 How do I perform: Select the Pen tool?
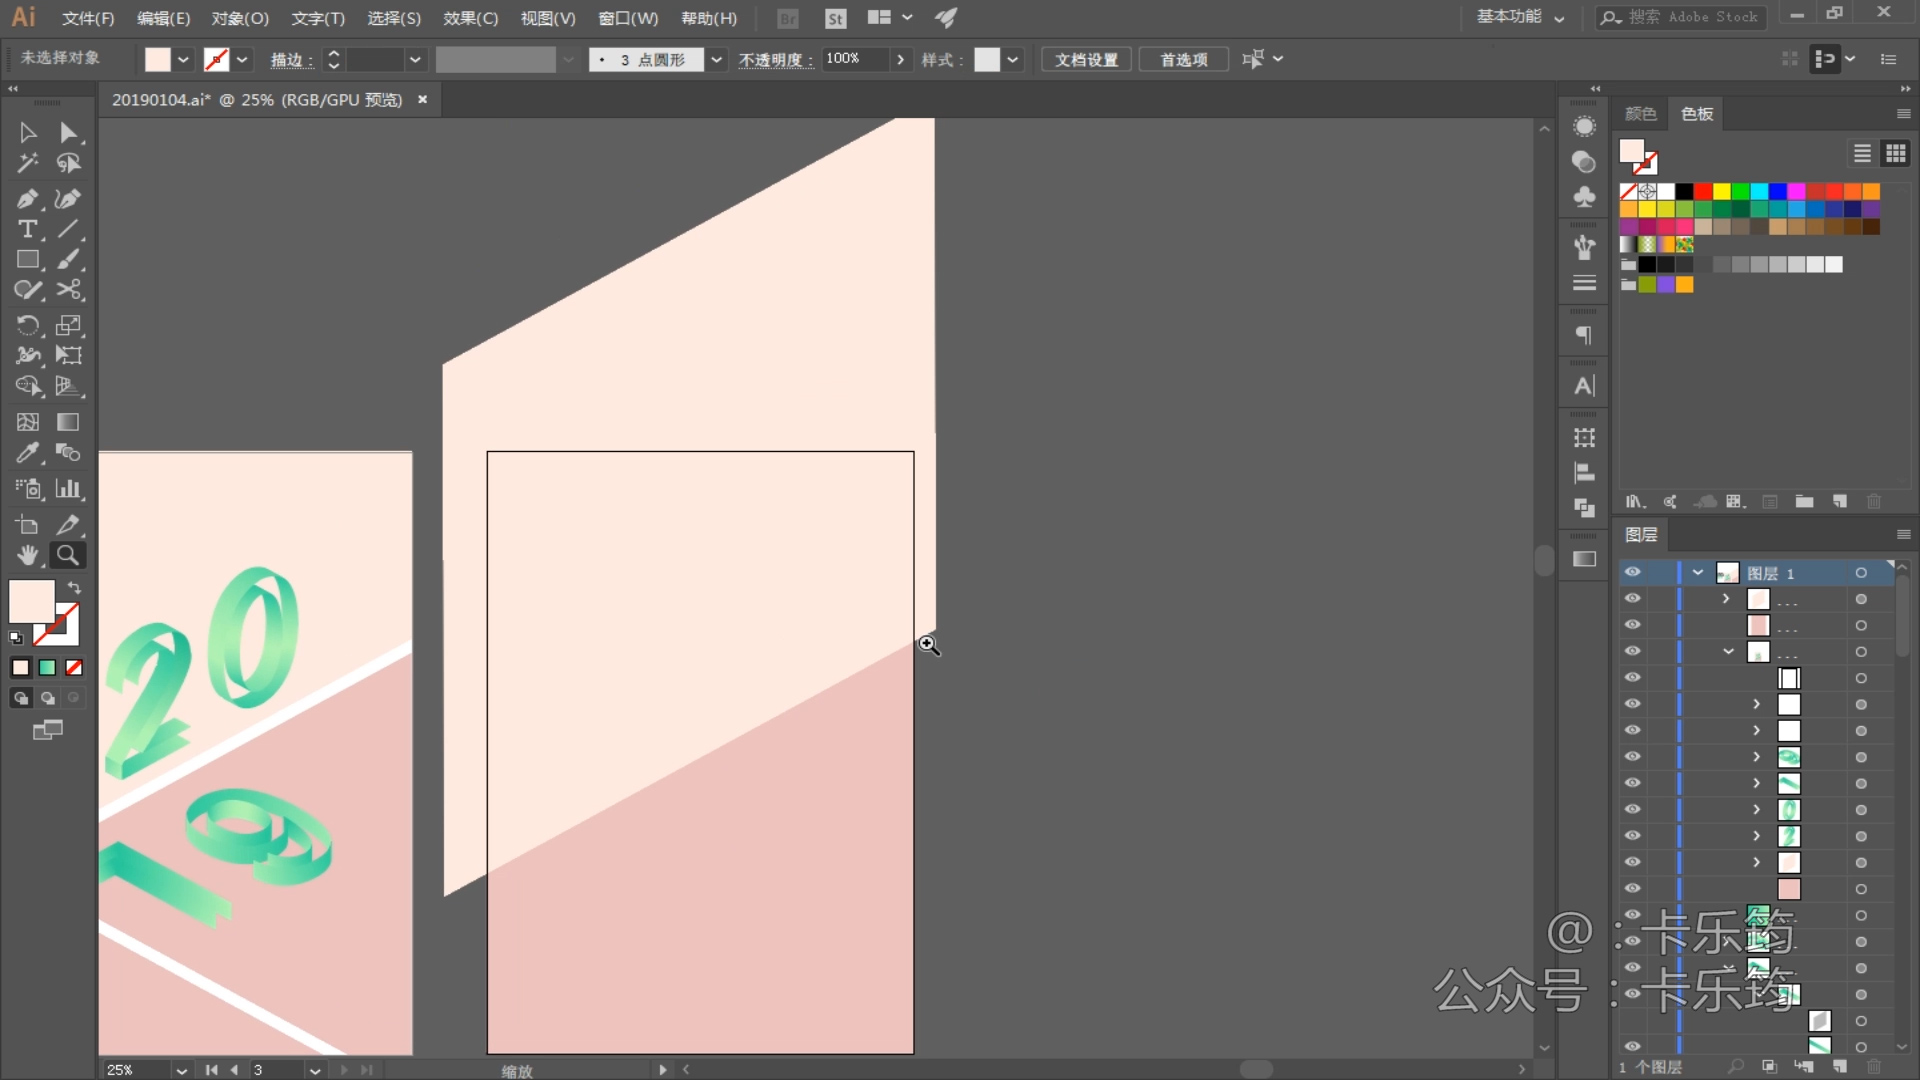click(27, 198)
